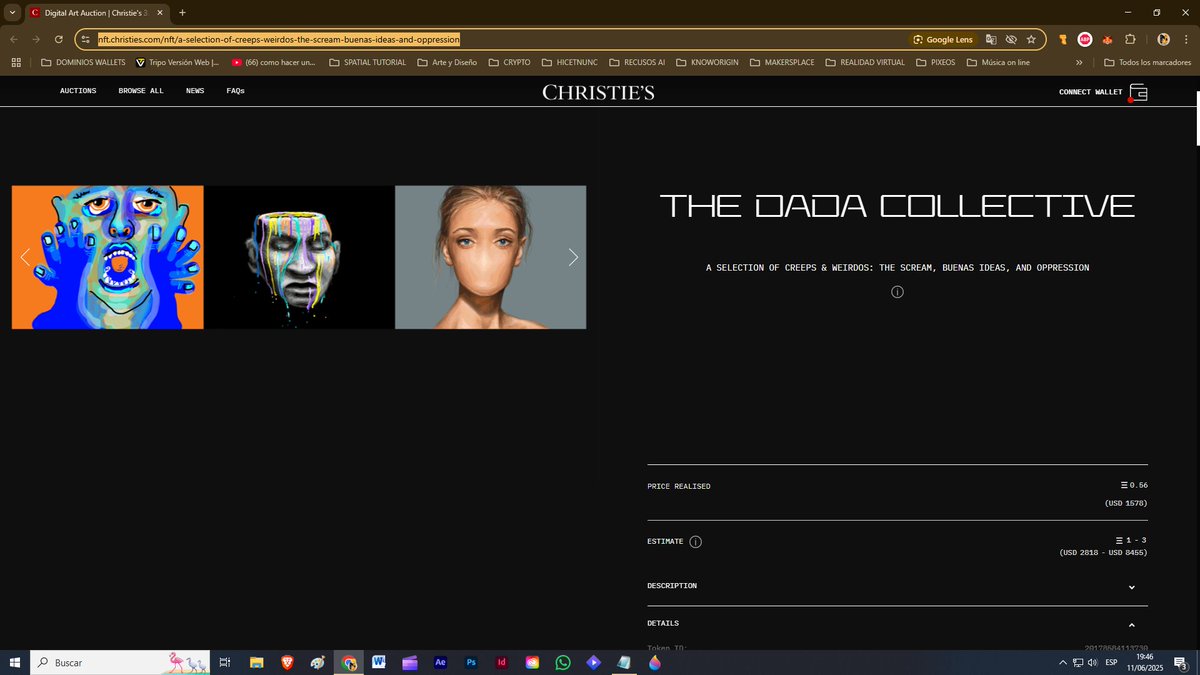The height and width of the screenshot is (675, 1200).
Task: Show more bookmarks with double chevron
Action: click(1079, 62)
